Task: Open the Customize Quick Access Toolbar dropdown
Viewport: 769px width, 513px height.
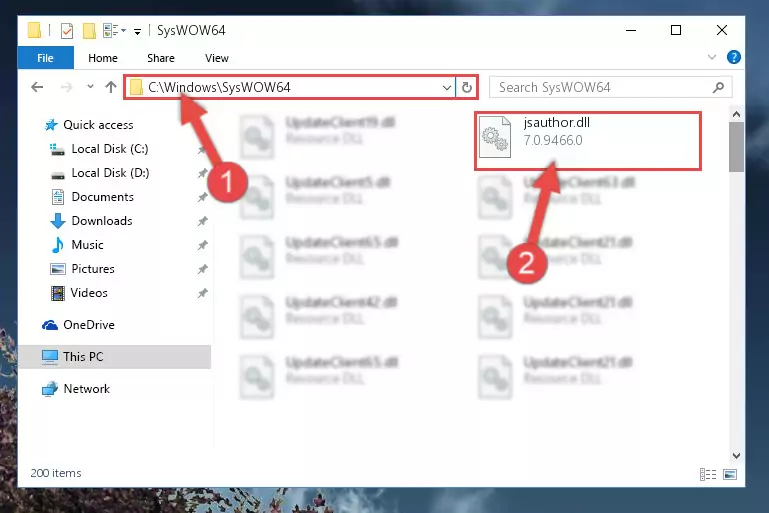Action: (138, 32)
